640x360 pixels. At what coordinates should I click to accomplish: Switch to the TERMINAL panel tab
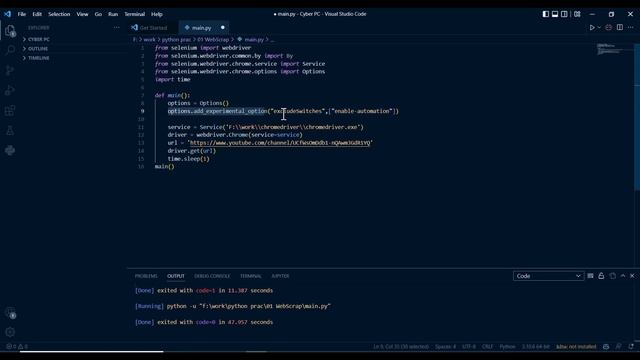251,276
